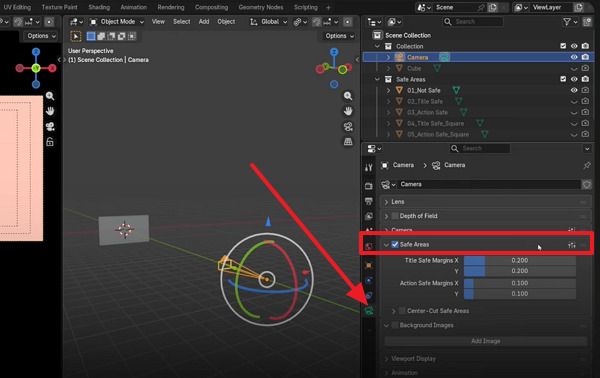Click zoom icon in main 3D viewport
Screen dimensions: 600x378
348,96
